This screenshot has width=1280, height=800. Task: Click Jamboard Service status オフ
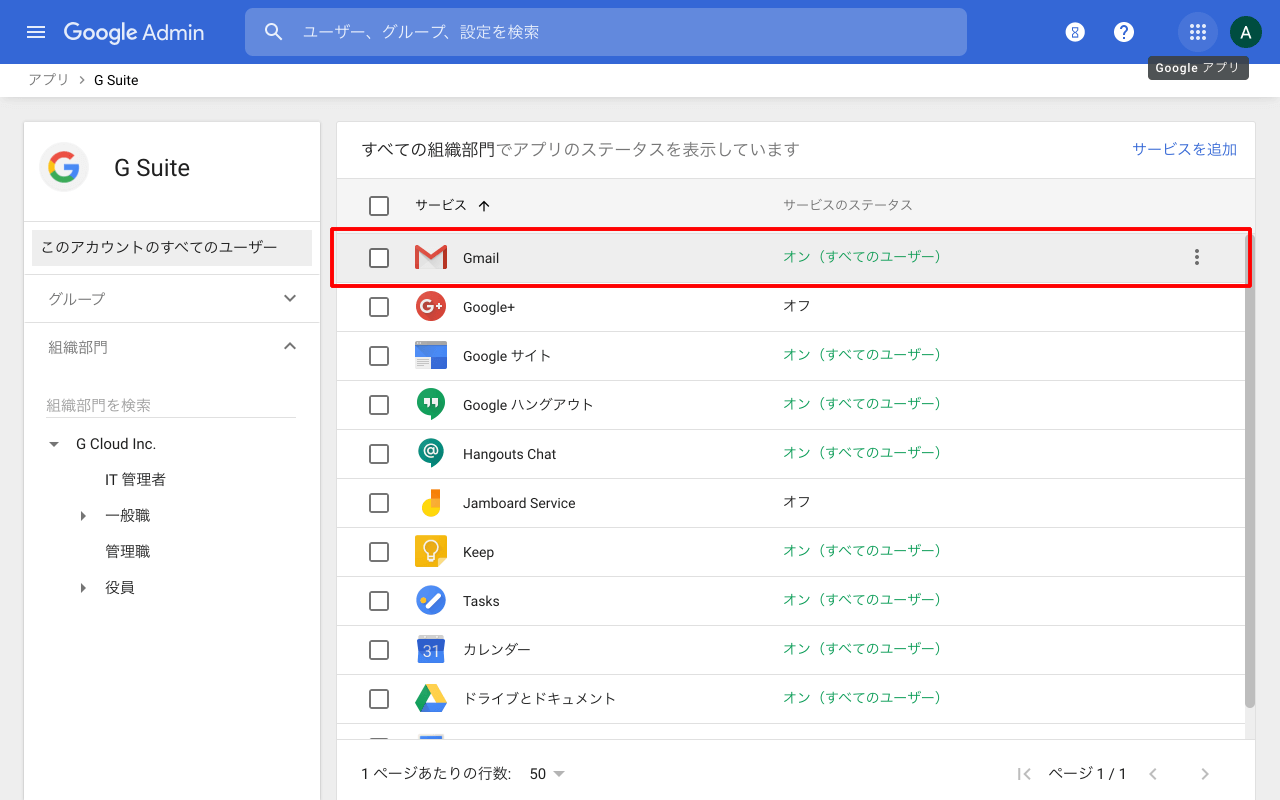pyautogui.click(x=797, y=502)
